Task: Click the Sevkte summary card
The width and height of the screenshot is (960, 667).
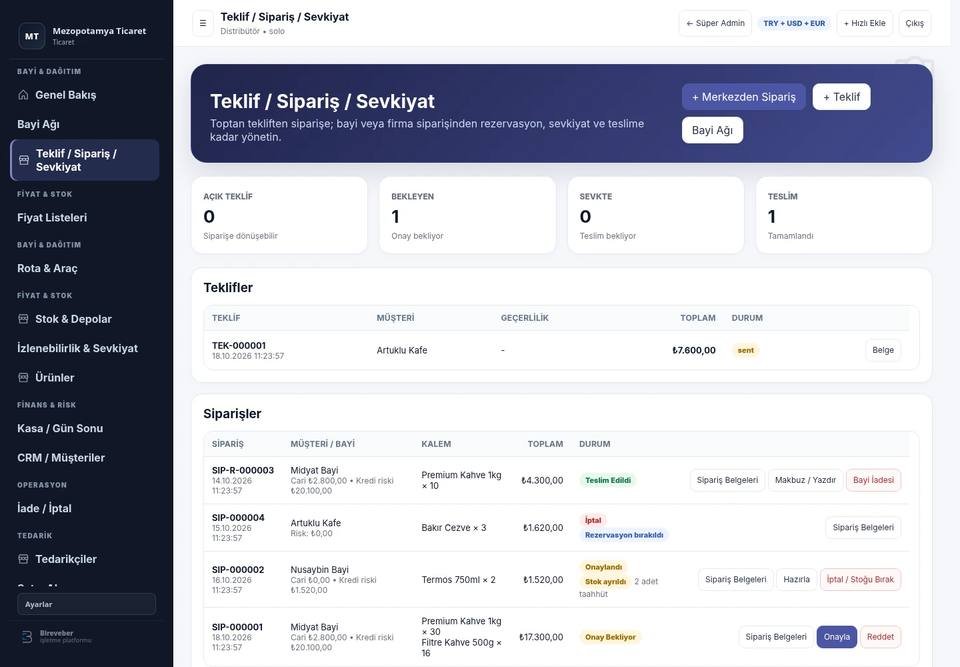Action: click(x=656, y=215)
